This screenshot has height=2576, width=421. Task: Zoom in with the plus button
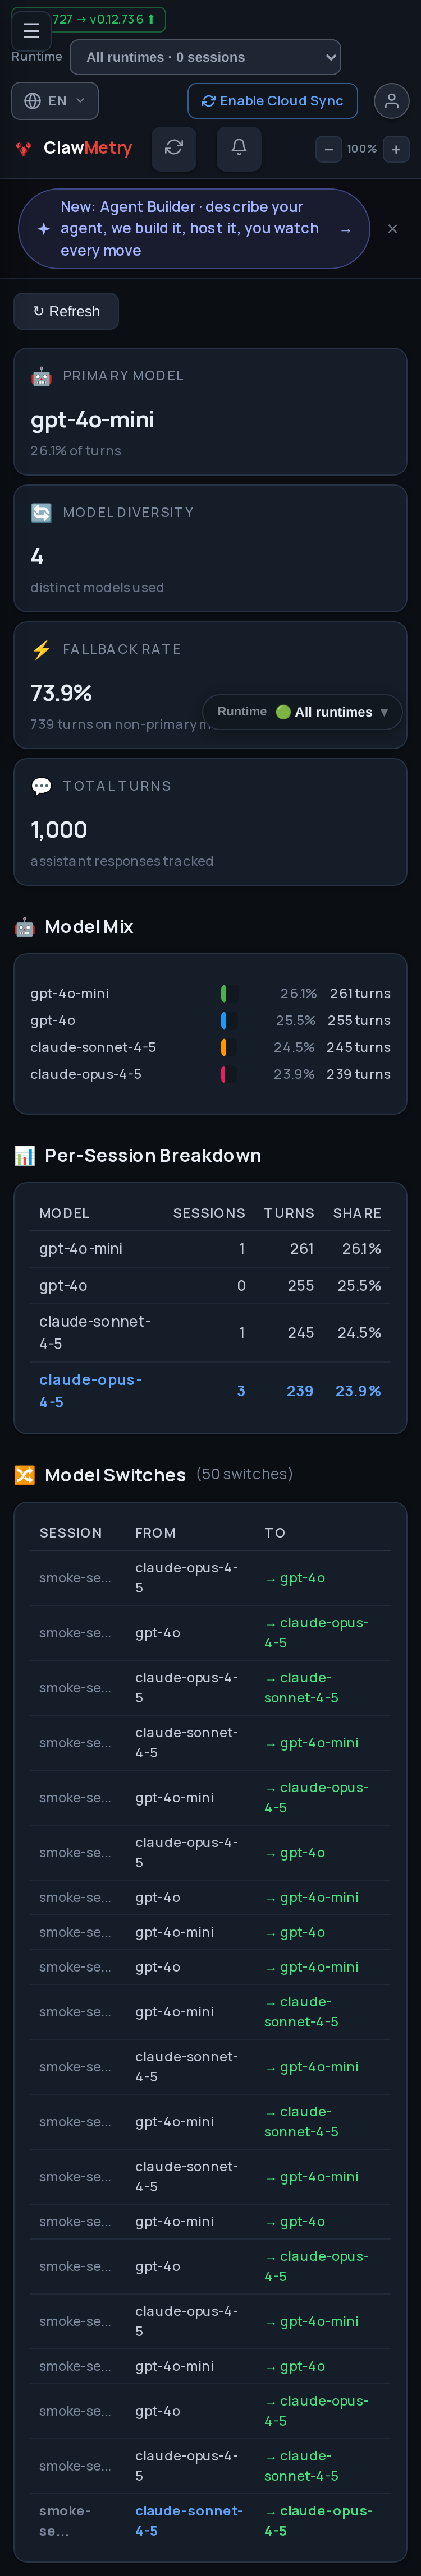396,149
